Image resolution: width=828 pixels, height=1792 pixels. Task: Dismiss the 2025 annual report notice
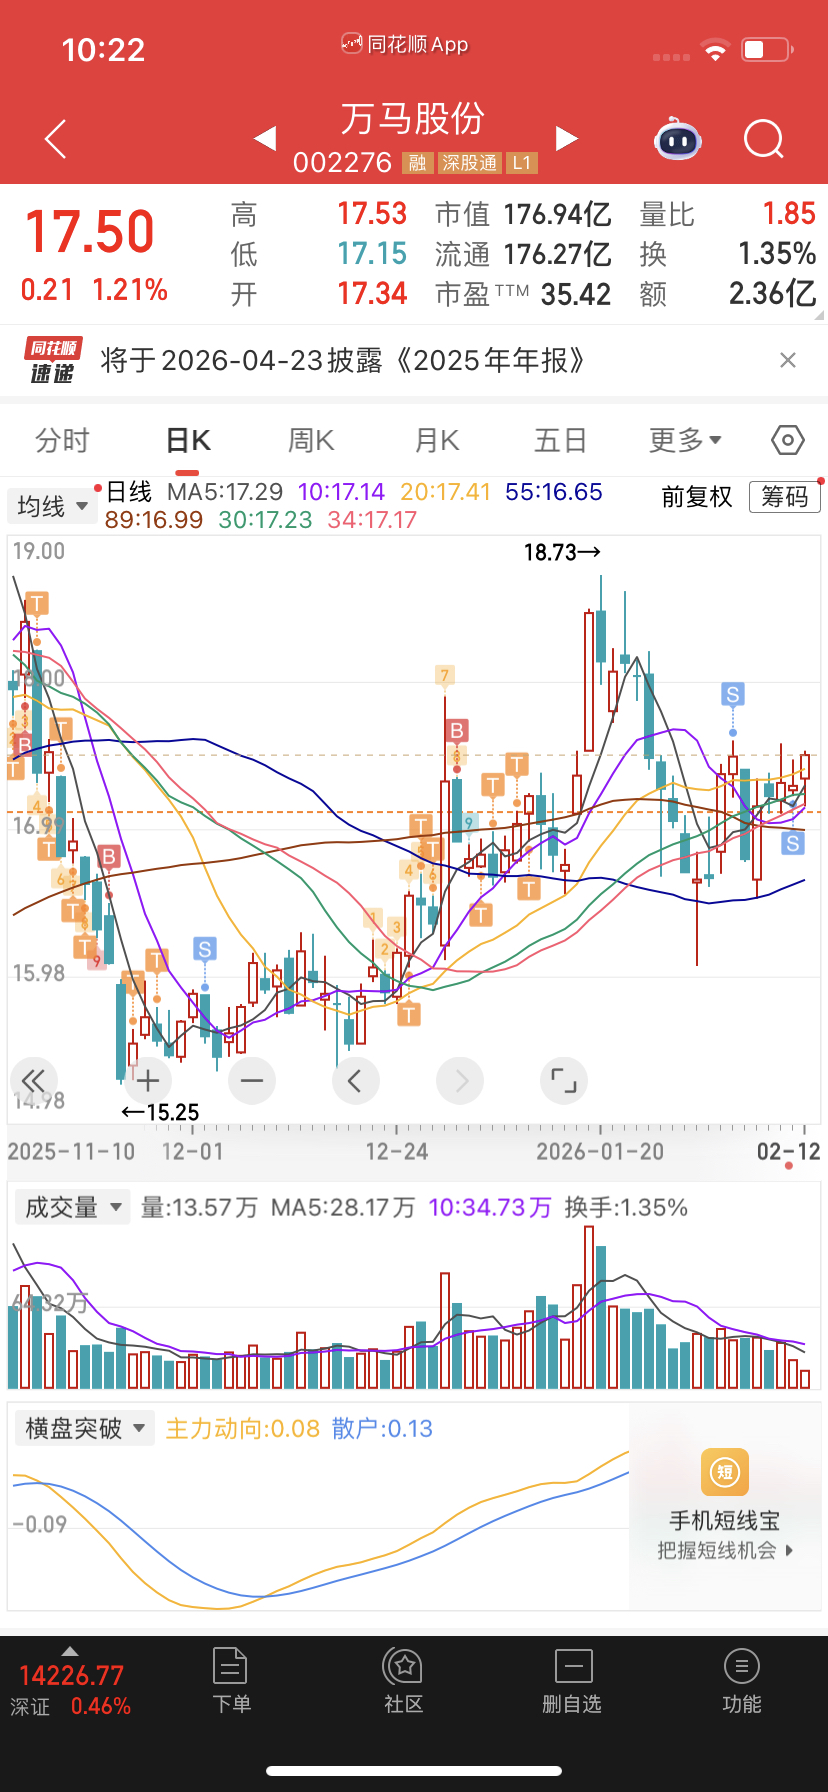click(788, 360)
